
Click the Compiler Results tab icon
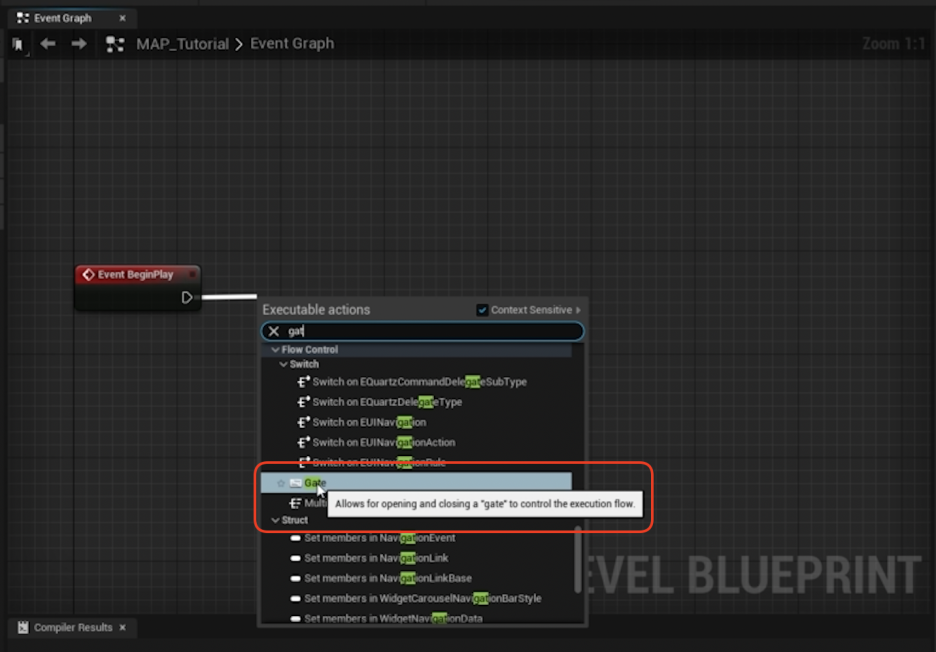coord(23,628)
